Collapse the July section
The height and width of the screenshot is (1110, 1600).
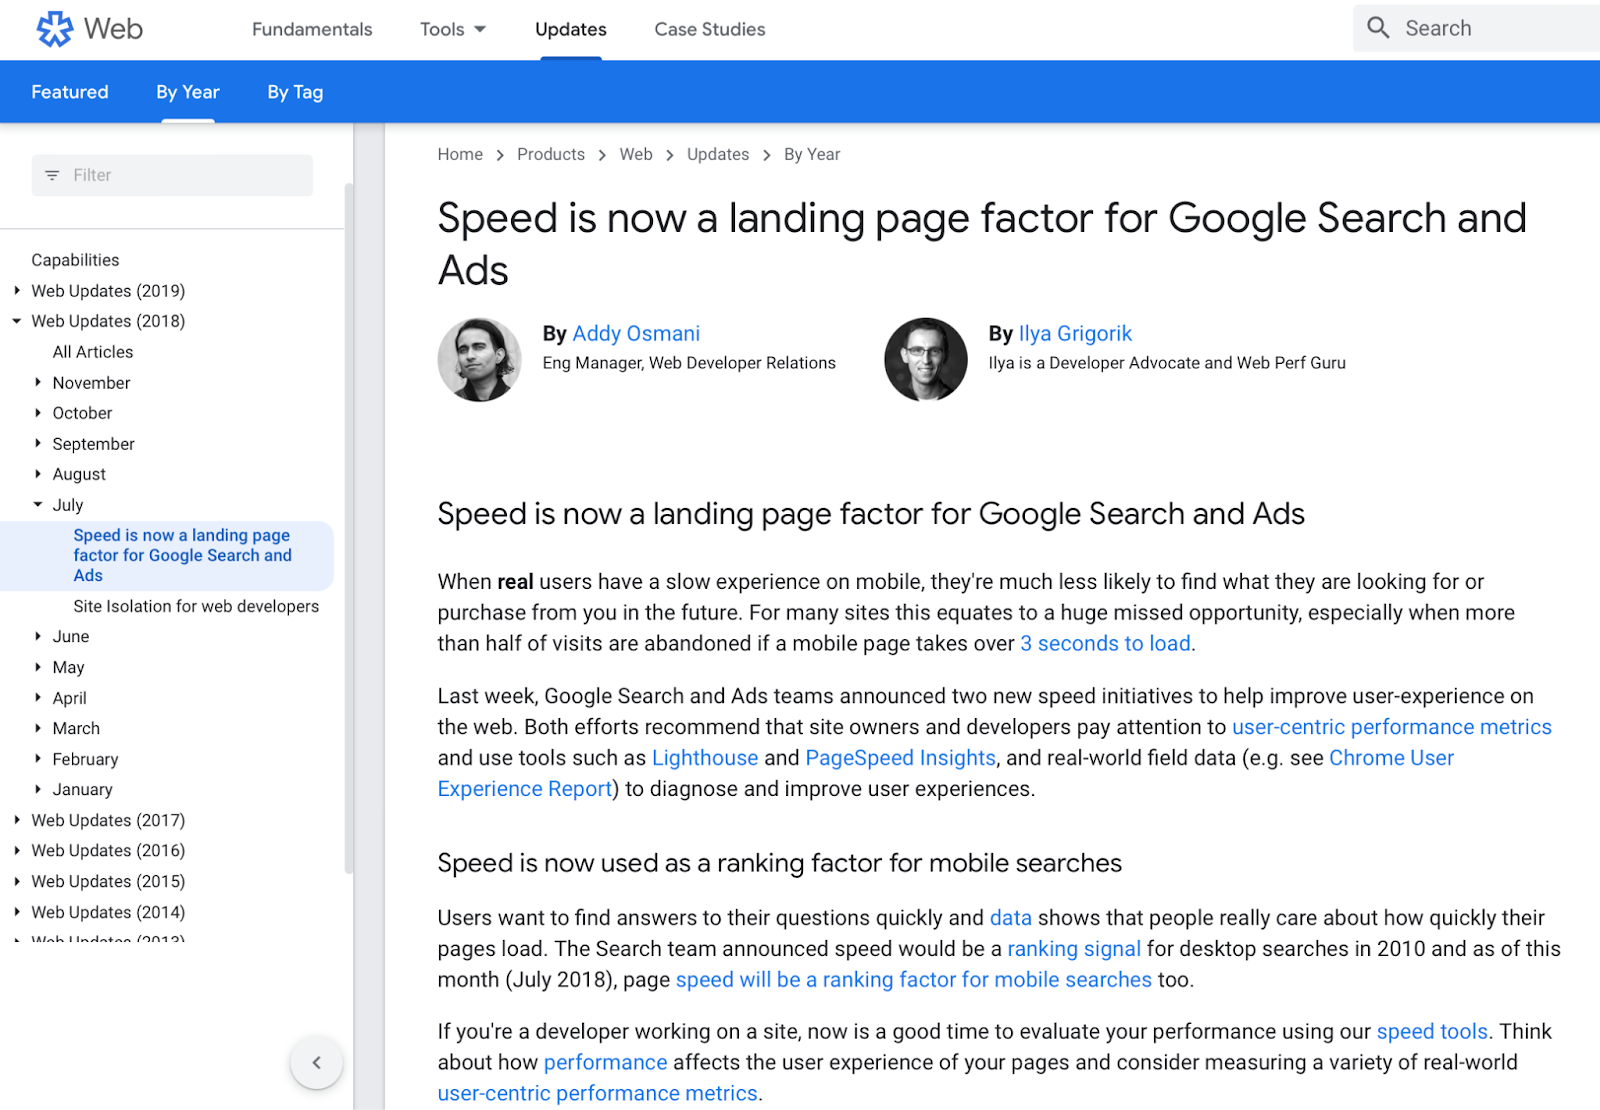click(x=38, y=505)
